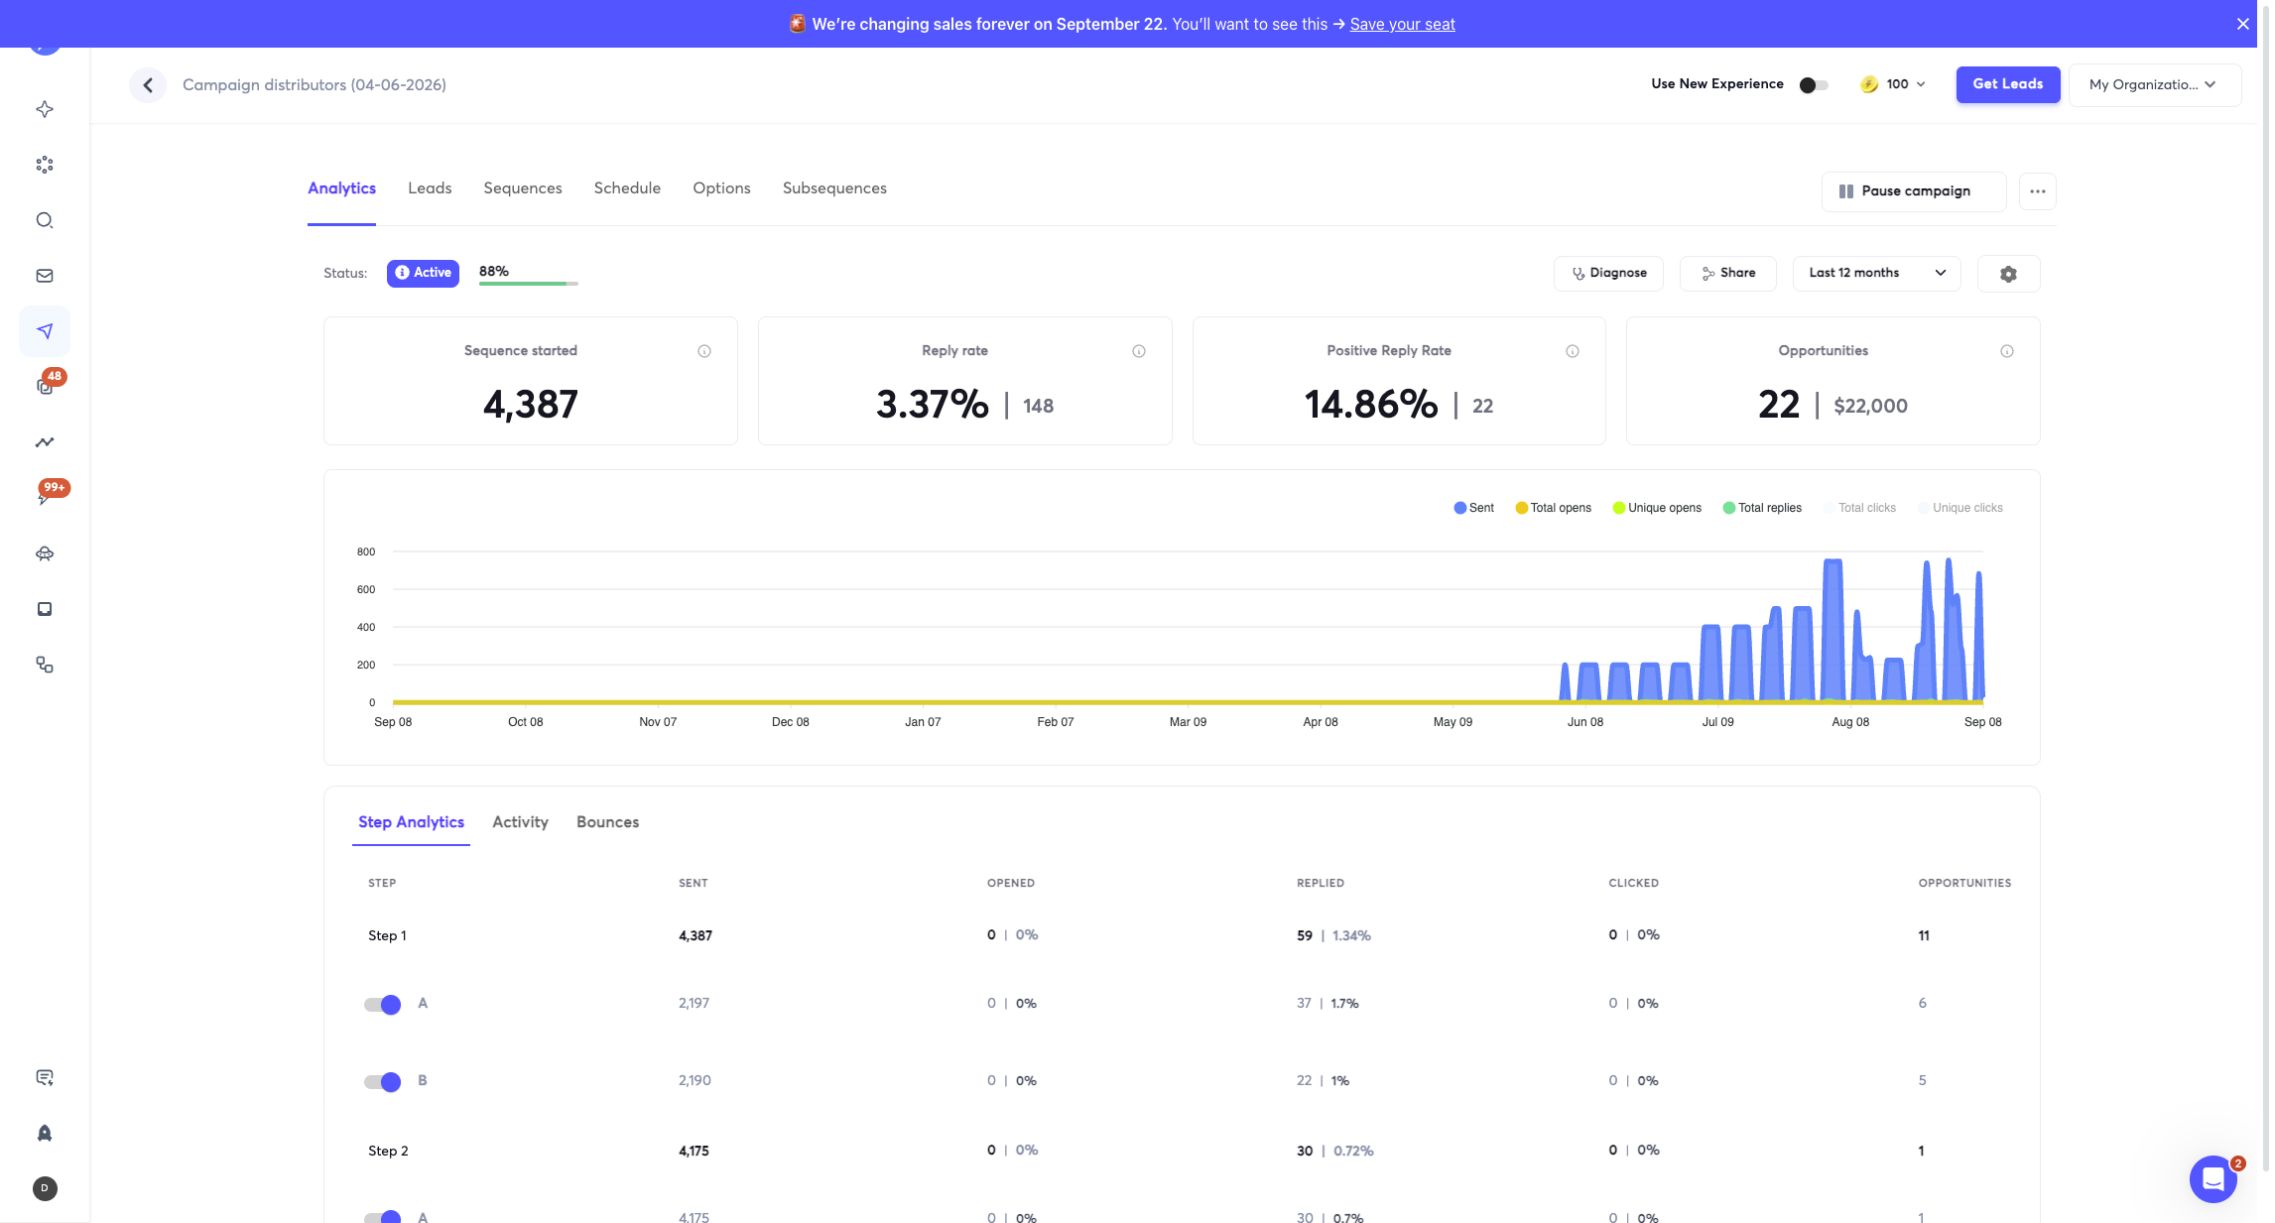
Task: Enable Total clicks series in legend
Action: 1859,508
